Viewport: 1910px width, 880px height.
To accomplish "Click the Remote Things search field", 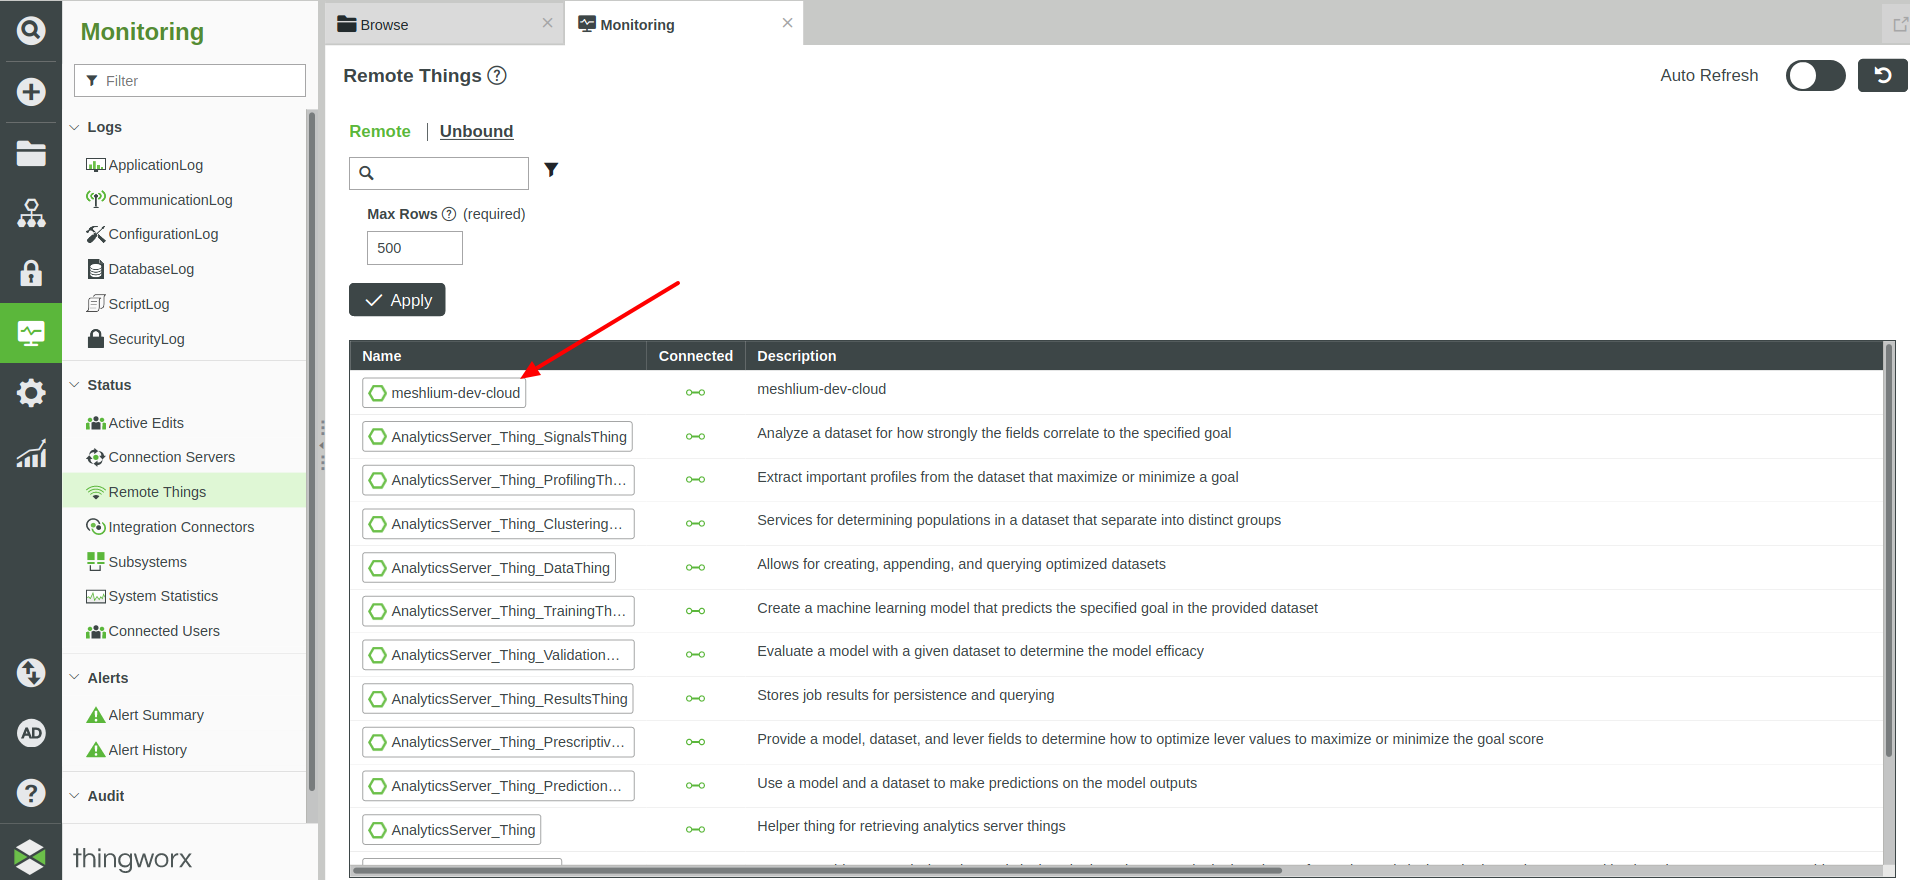I will (439, 173).
